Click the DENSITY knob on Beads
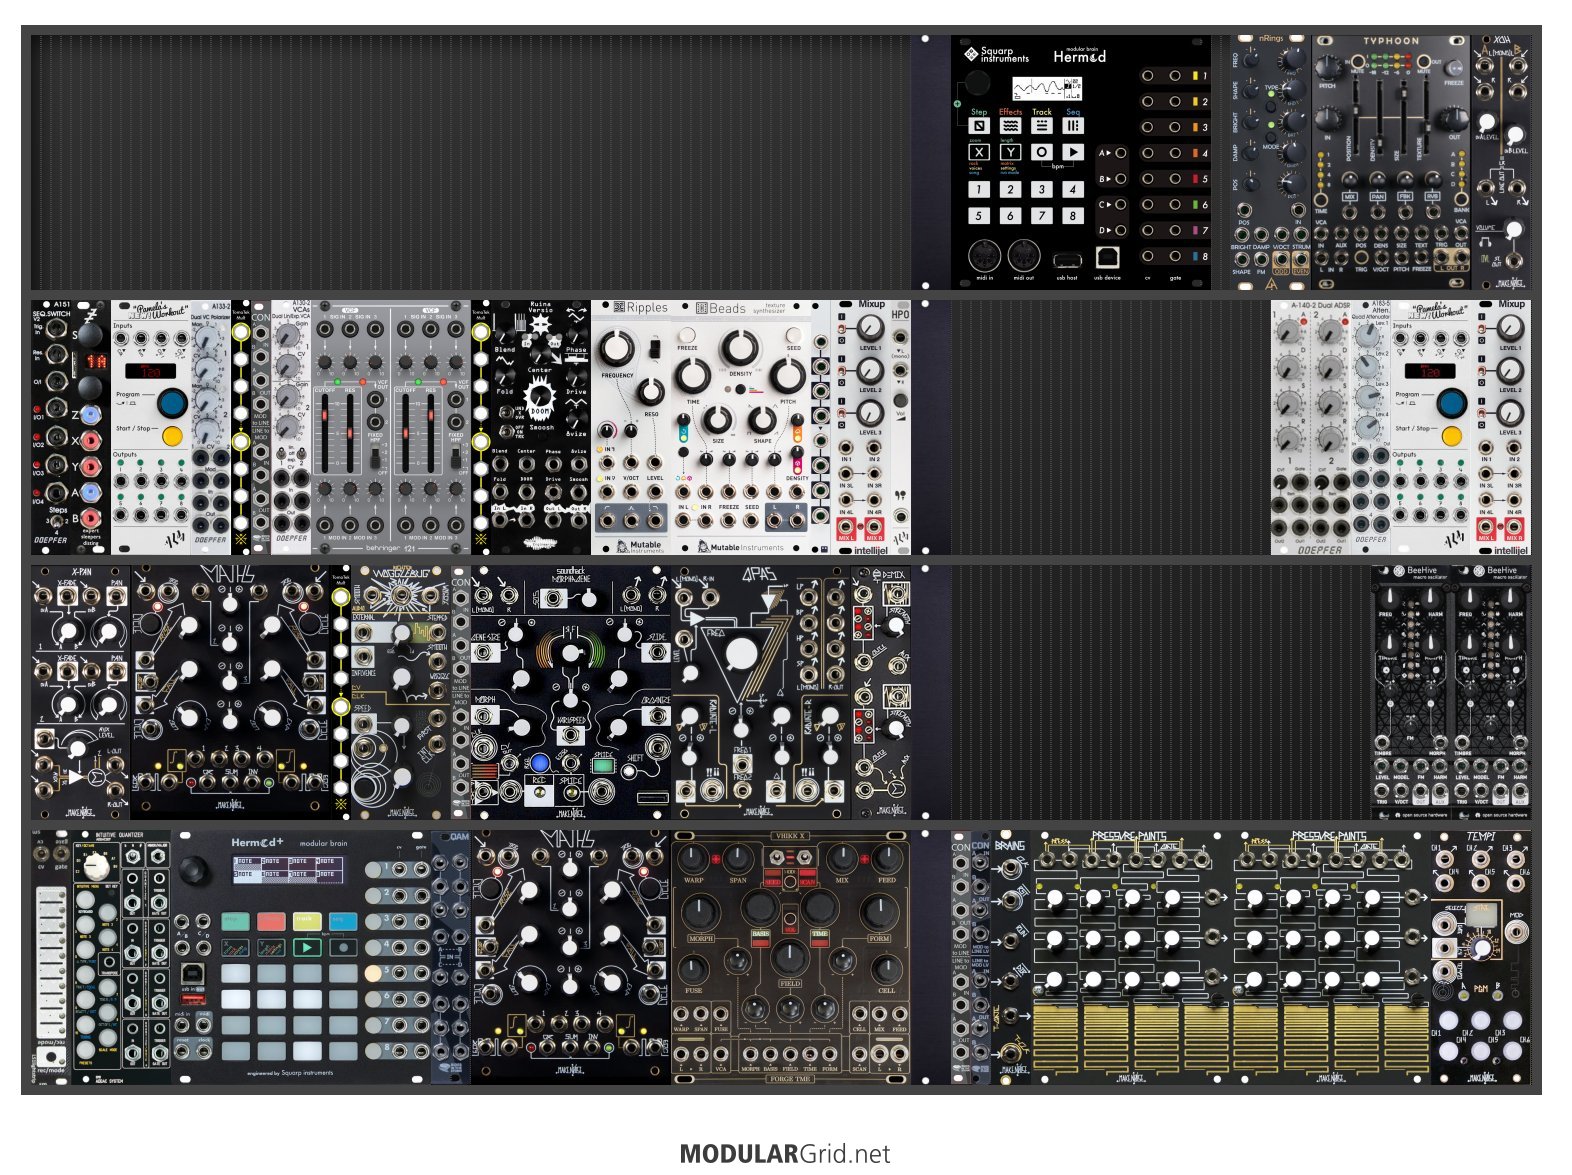The image size is (1572, 1175). click(x=740, y=347)
